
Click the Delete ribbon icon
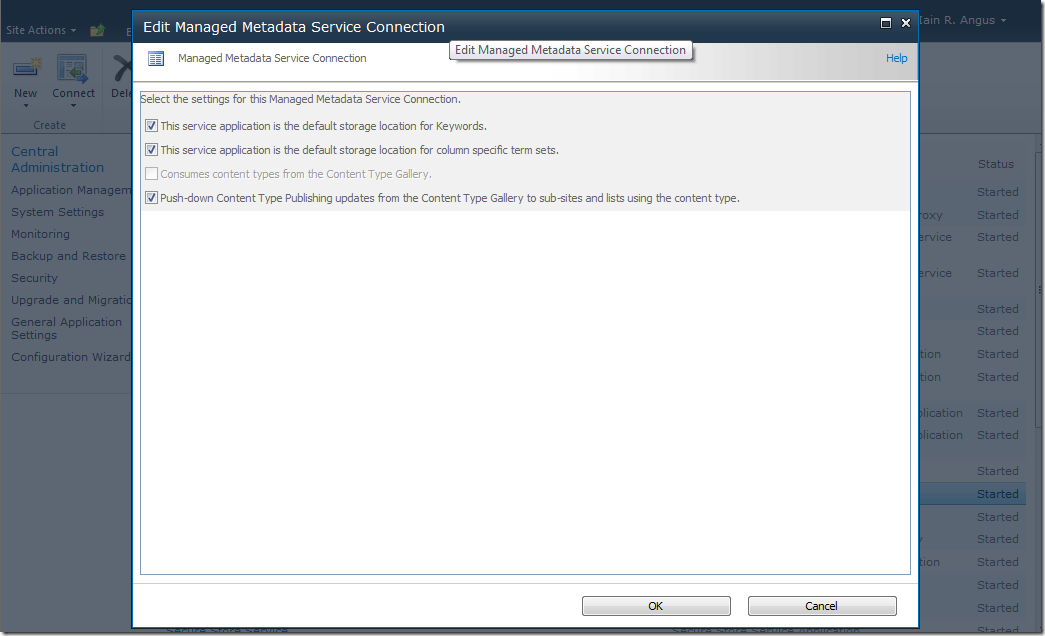pyautogui.click(x=122, y=69)
